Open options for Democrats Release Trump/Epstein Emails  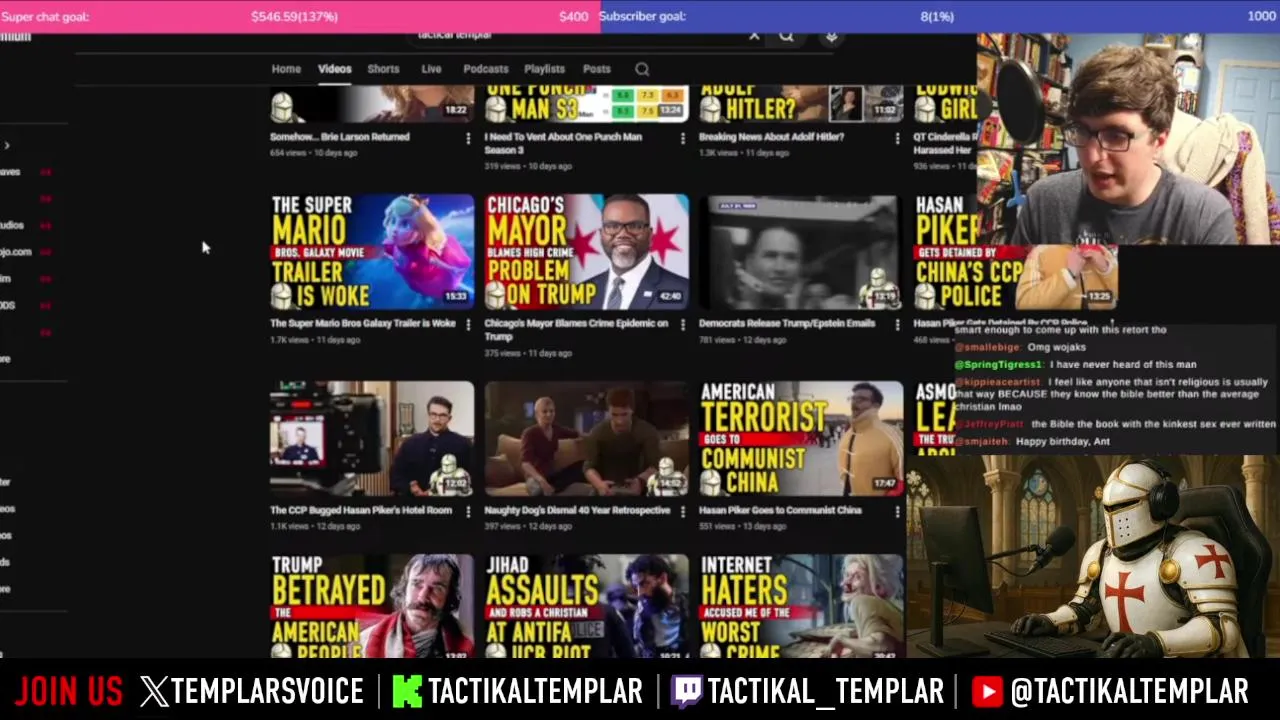pos(896,325)
